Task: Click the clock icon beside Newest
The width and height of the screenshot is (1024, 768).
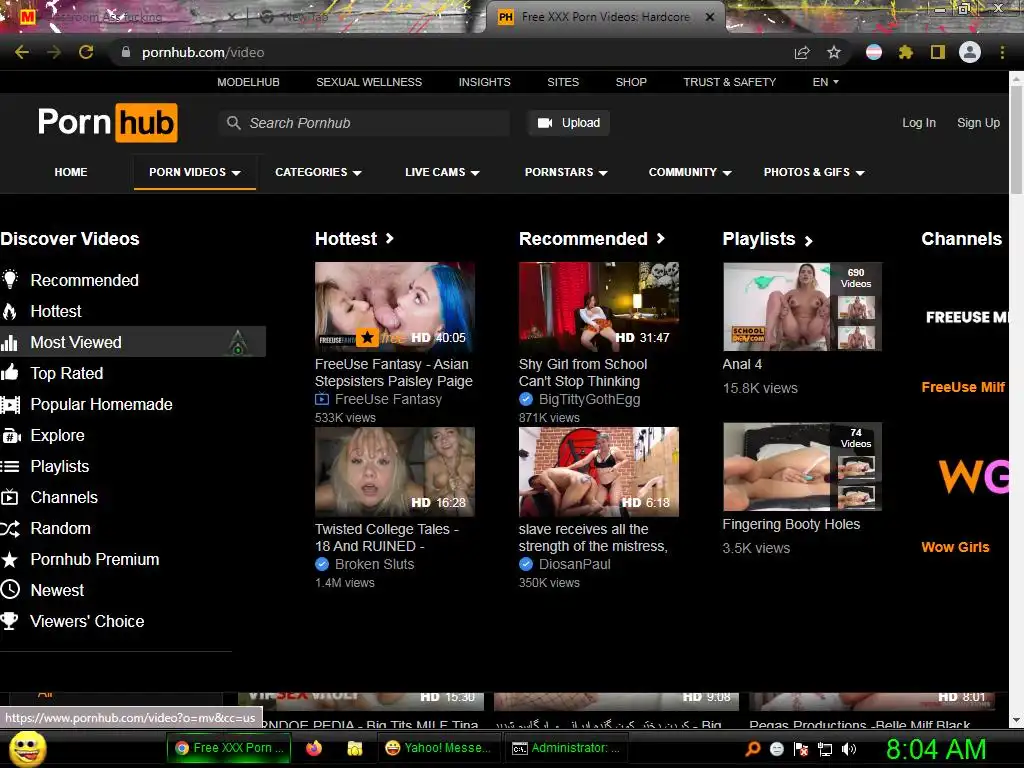Action: click(x=10, y=590)
